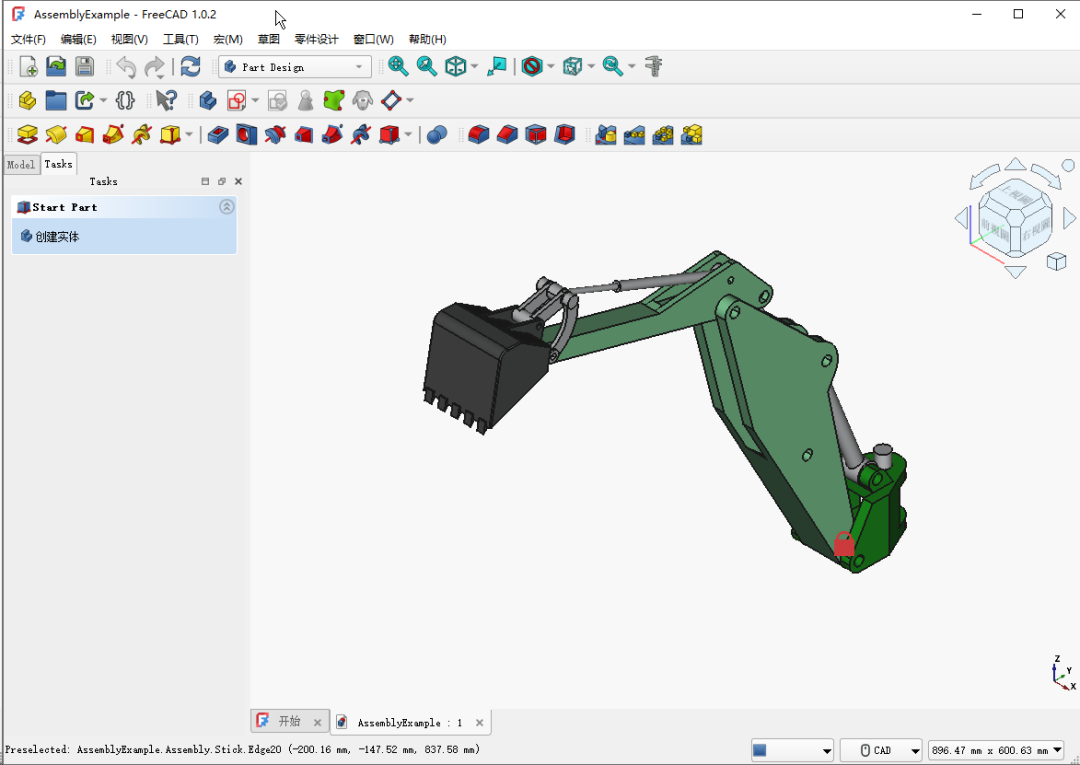Open the Part Design workbench dropdown

tap(295, 67)
